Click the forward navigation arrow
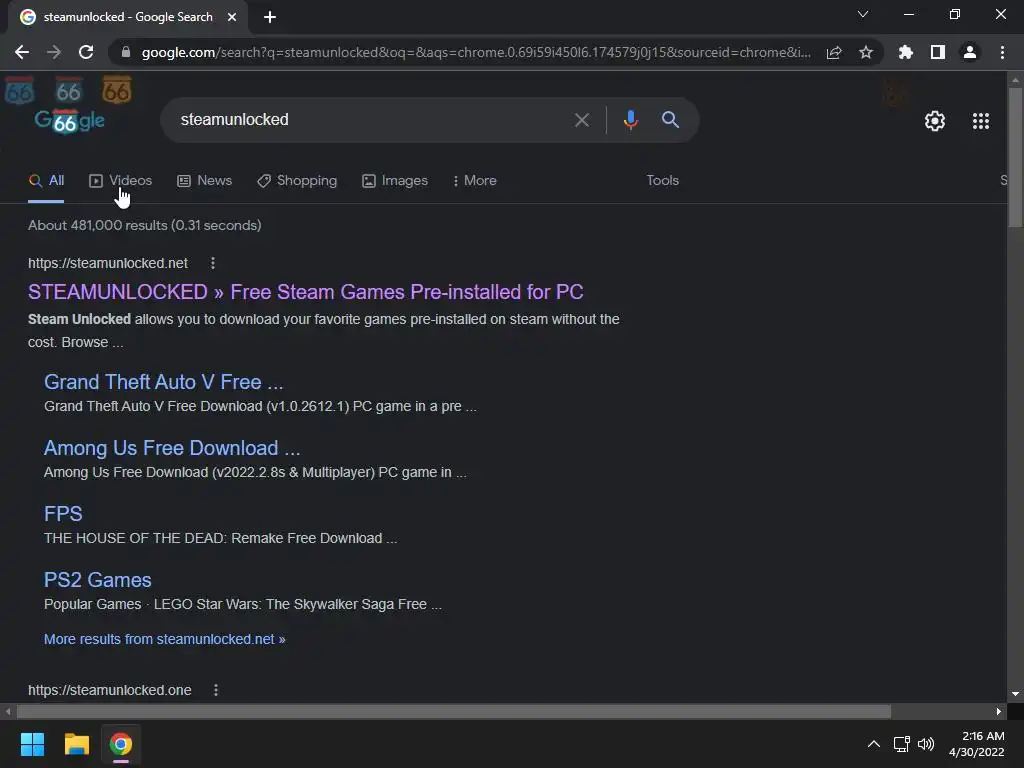 [x=54, y=52]
